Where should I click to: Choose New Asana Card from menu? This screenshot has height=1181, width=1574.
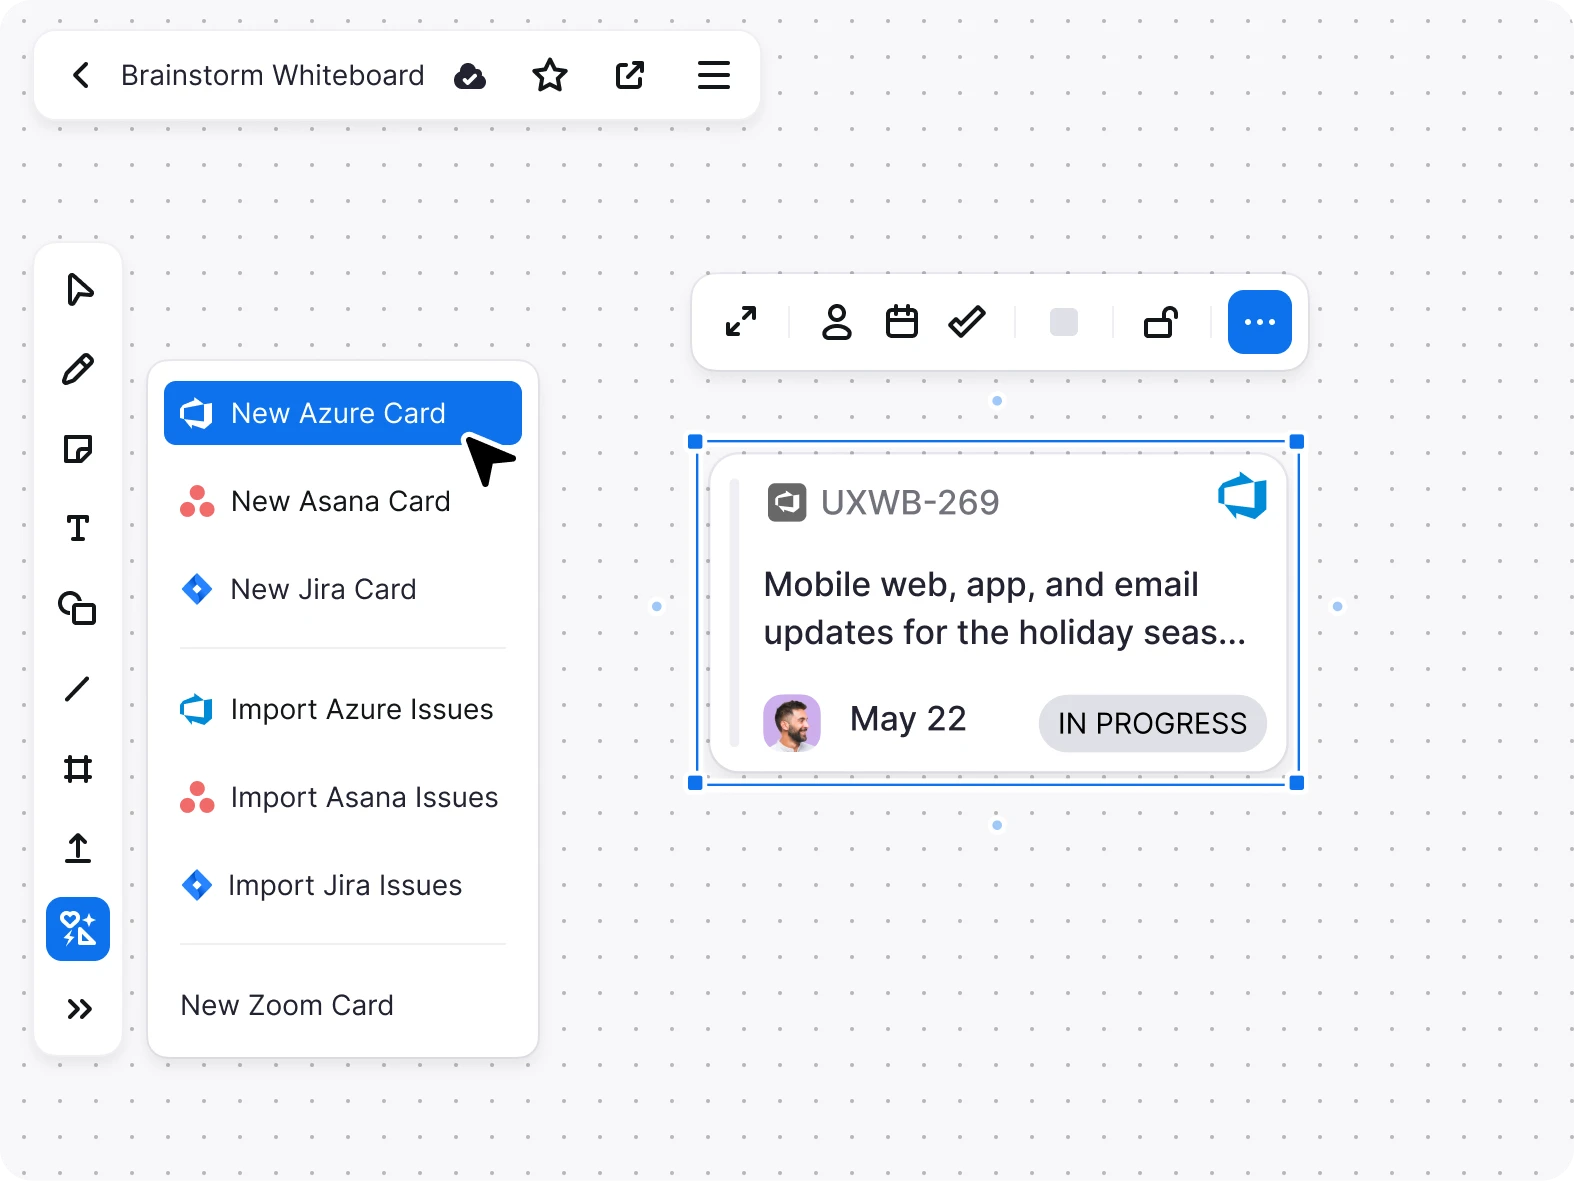click(343, 501)
